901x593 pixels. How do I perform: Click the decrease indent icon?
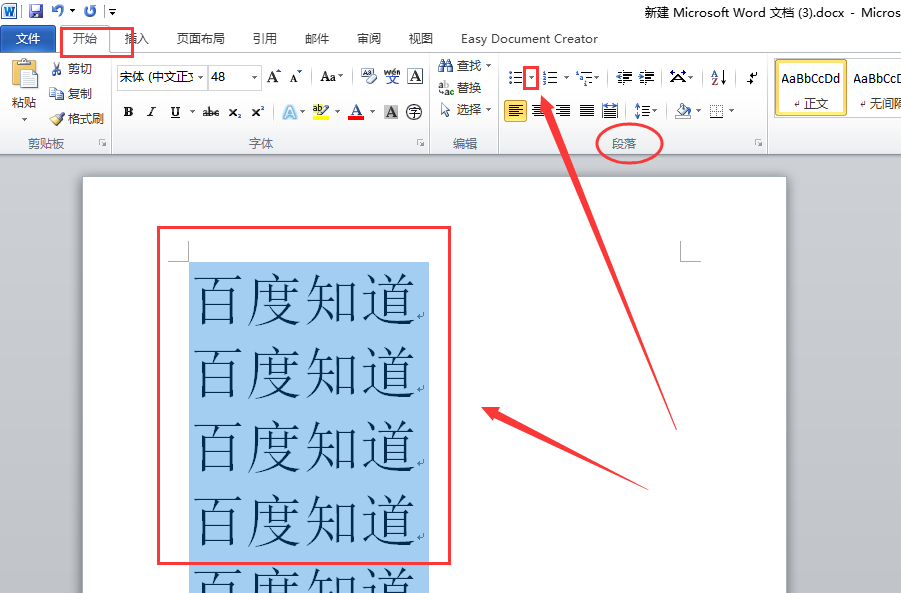click(623, 78)
